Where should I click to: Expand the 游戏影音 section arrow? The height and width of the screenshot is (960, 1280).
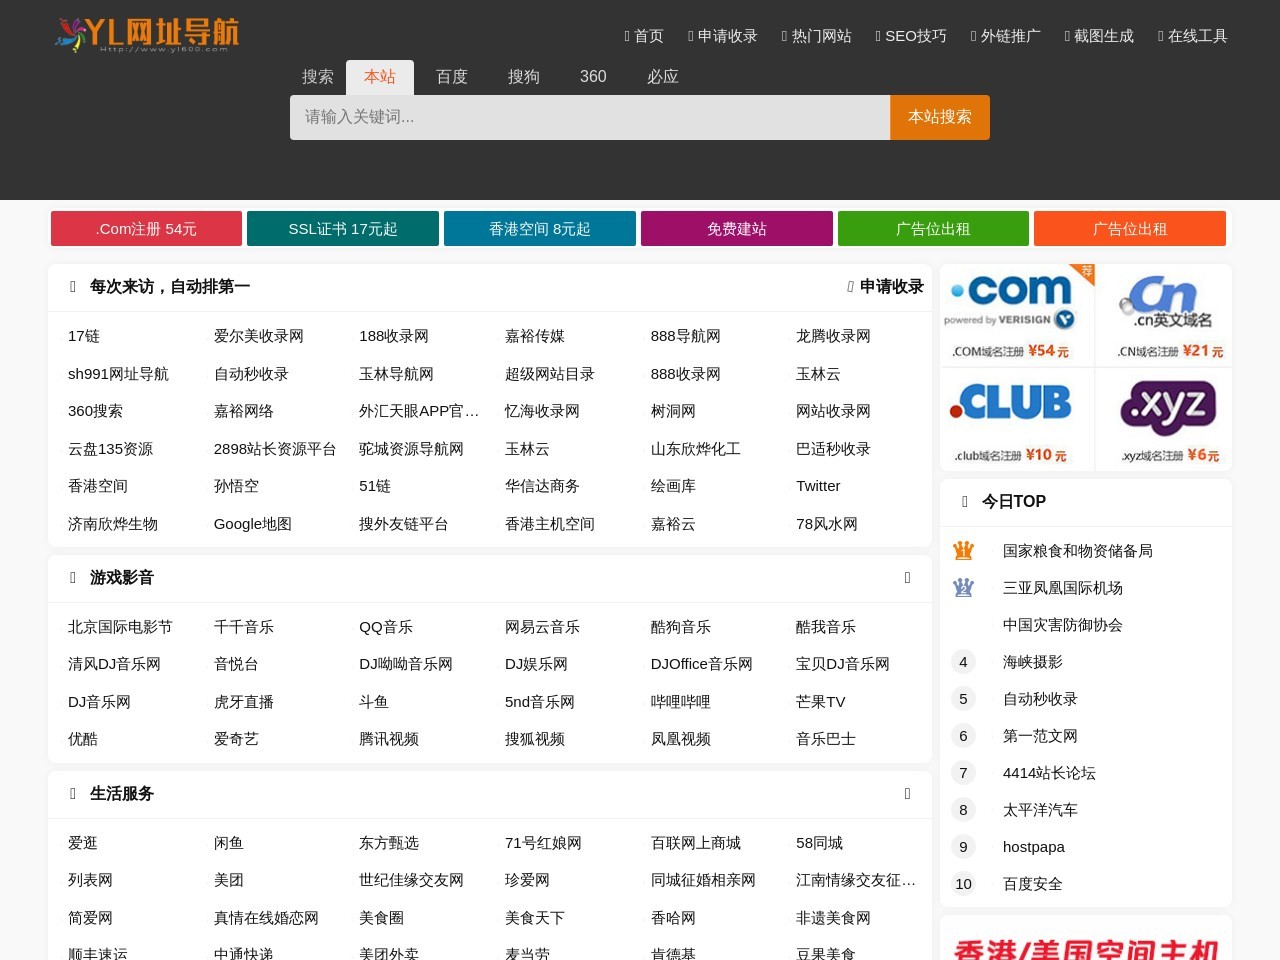(907, 578)
